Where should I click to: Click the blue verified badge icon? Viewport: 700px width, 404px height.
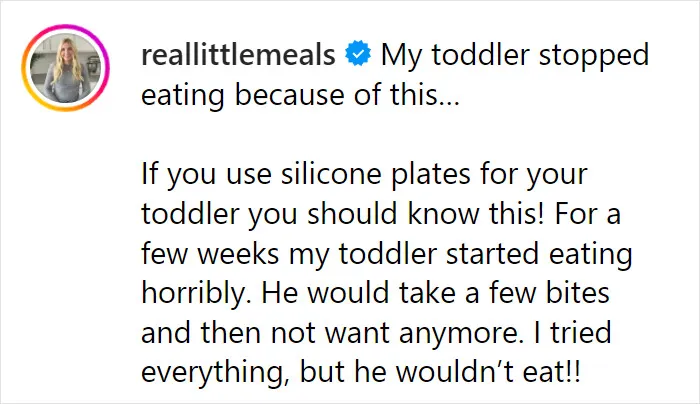(358, 53)
